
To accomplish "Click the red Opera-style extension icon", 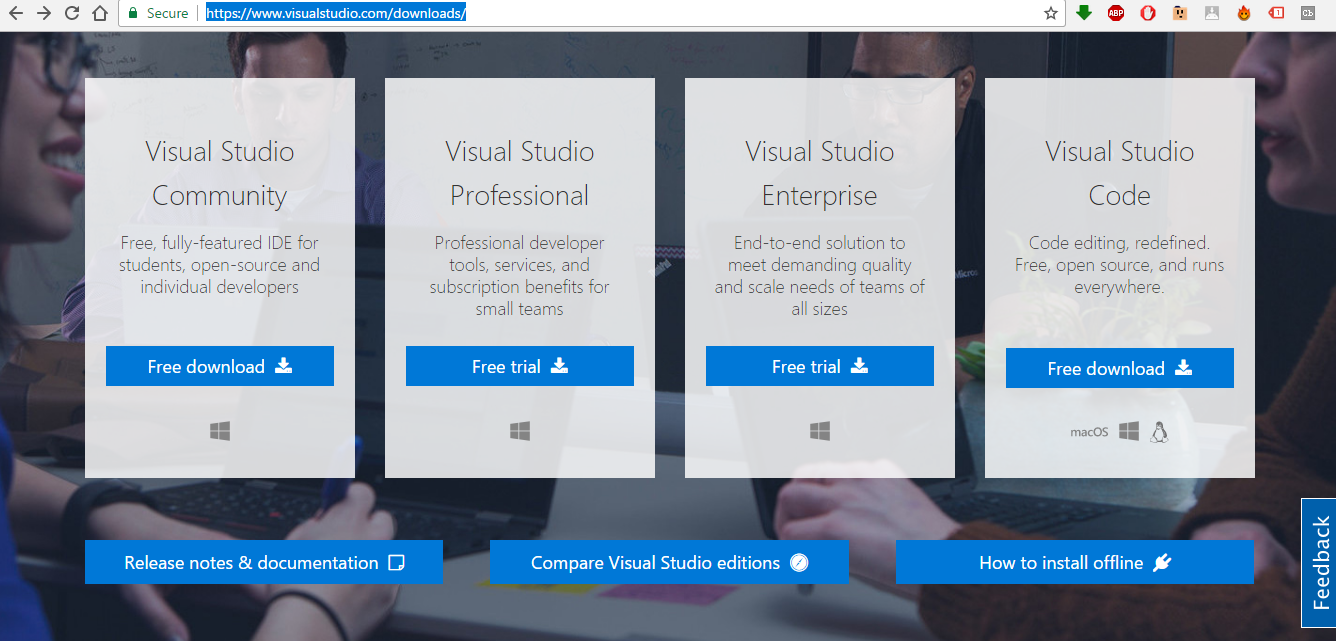I will click(x=1149, y=13).
